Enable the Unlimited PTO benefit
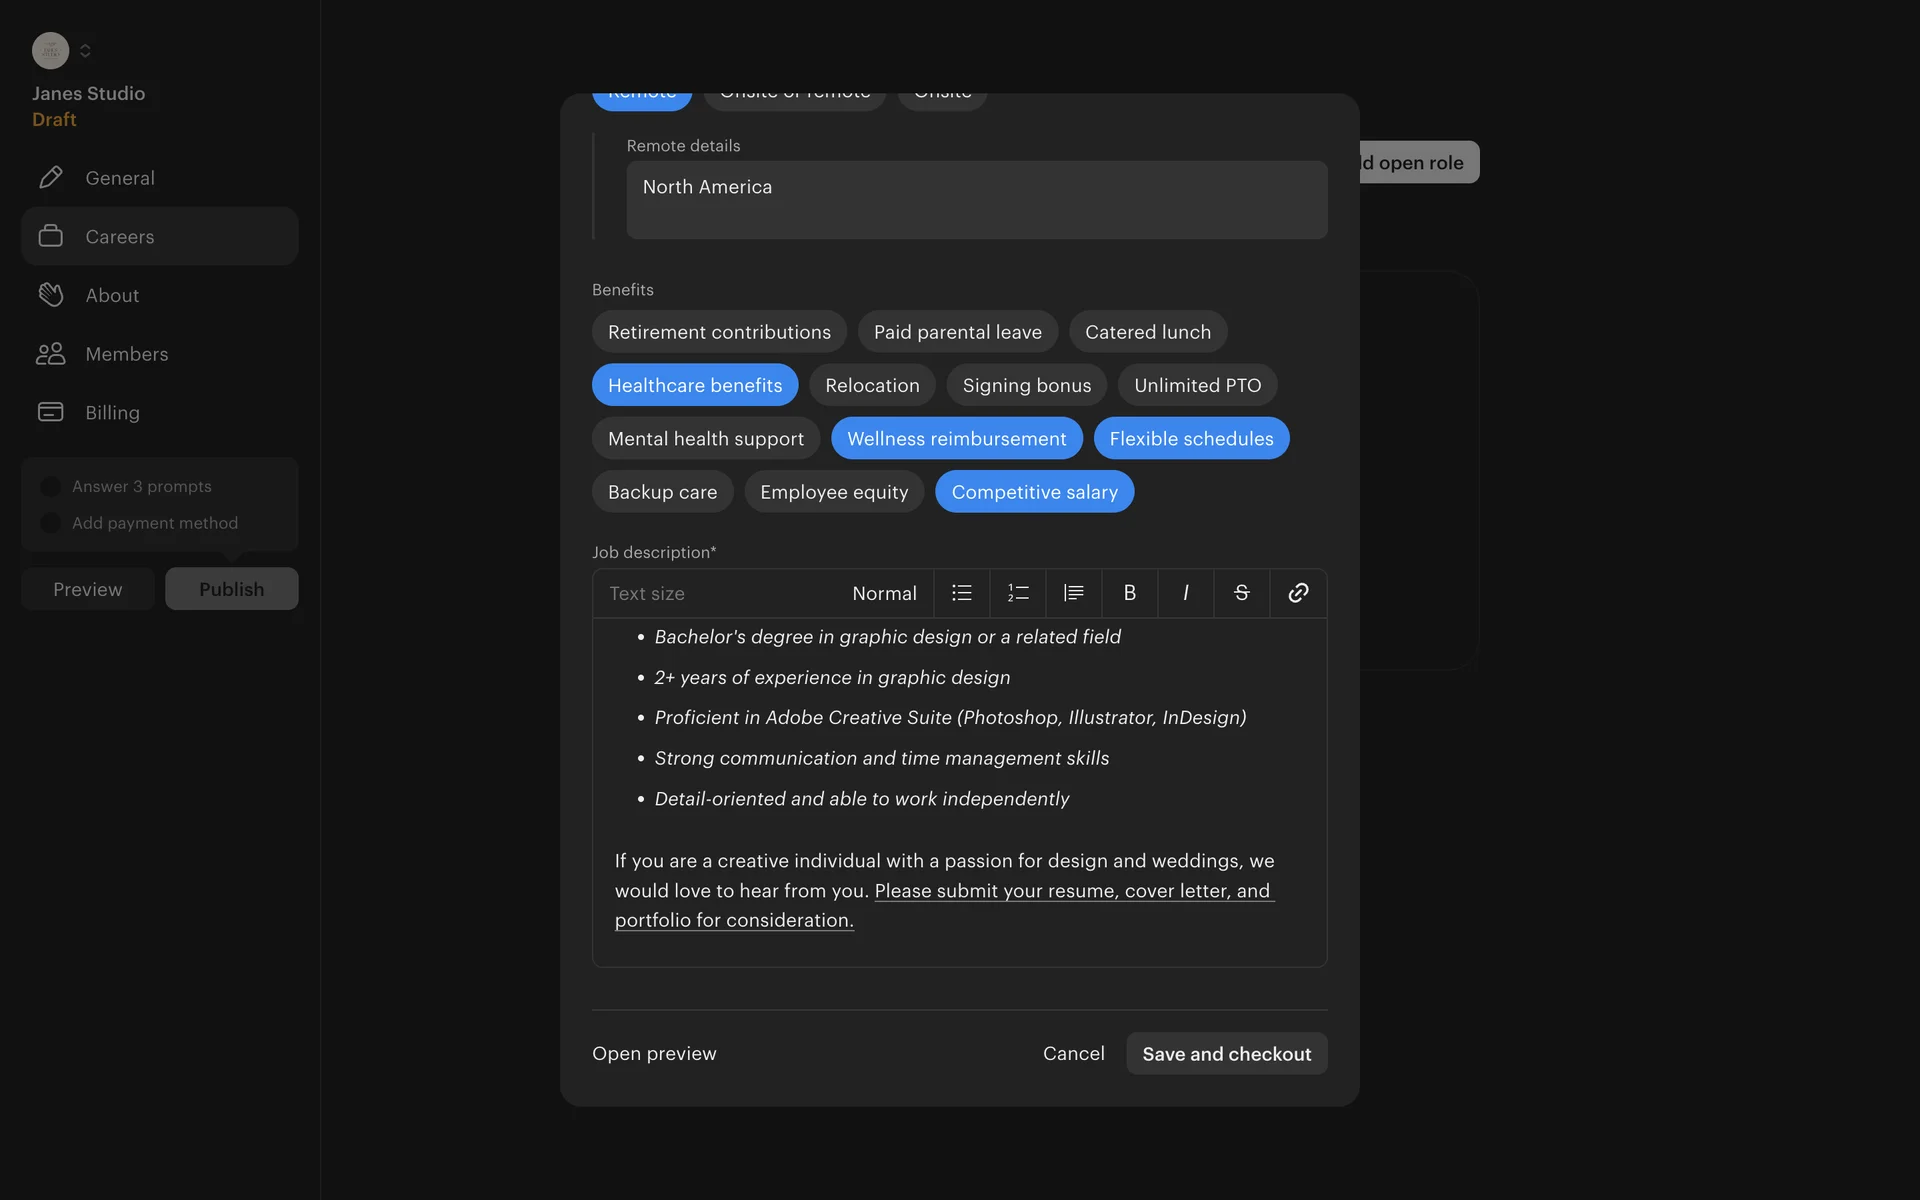 pyautogui.click(x=1197, y=385)
